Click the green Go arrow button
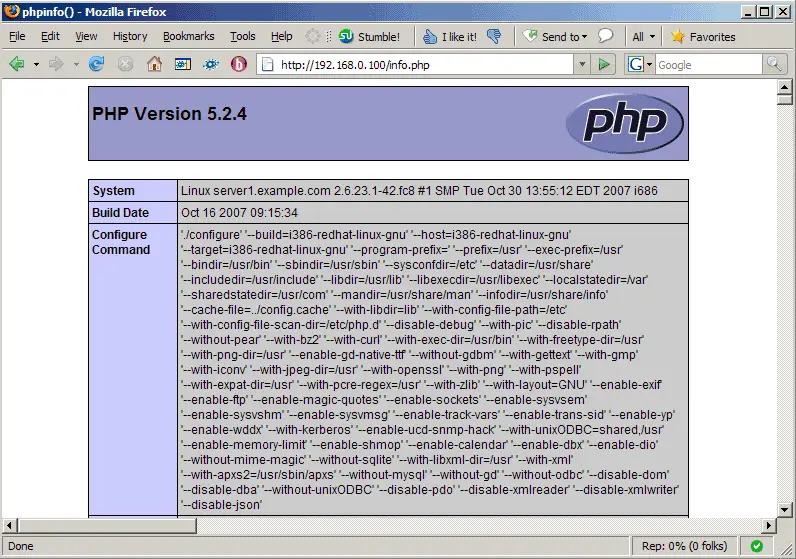 [x=604, y=64]
